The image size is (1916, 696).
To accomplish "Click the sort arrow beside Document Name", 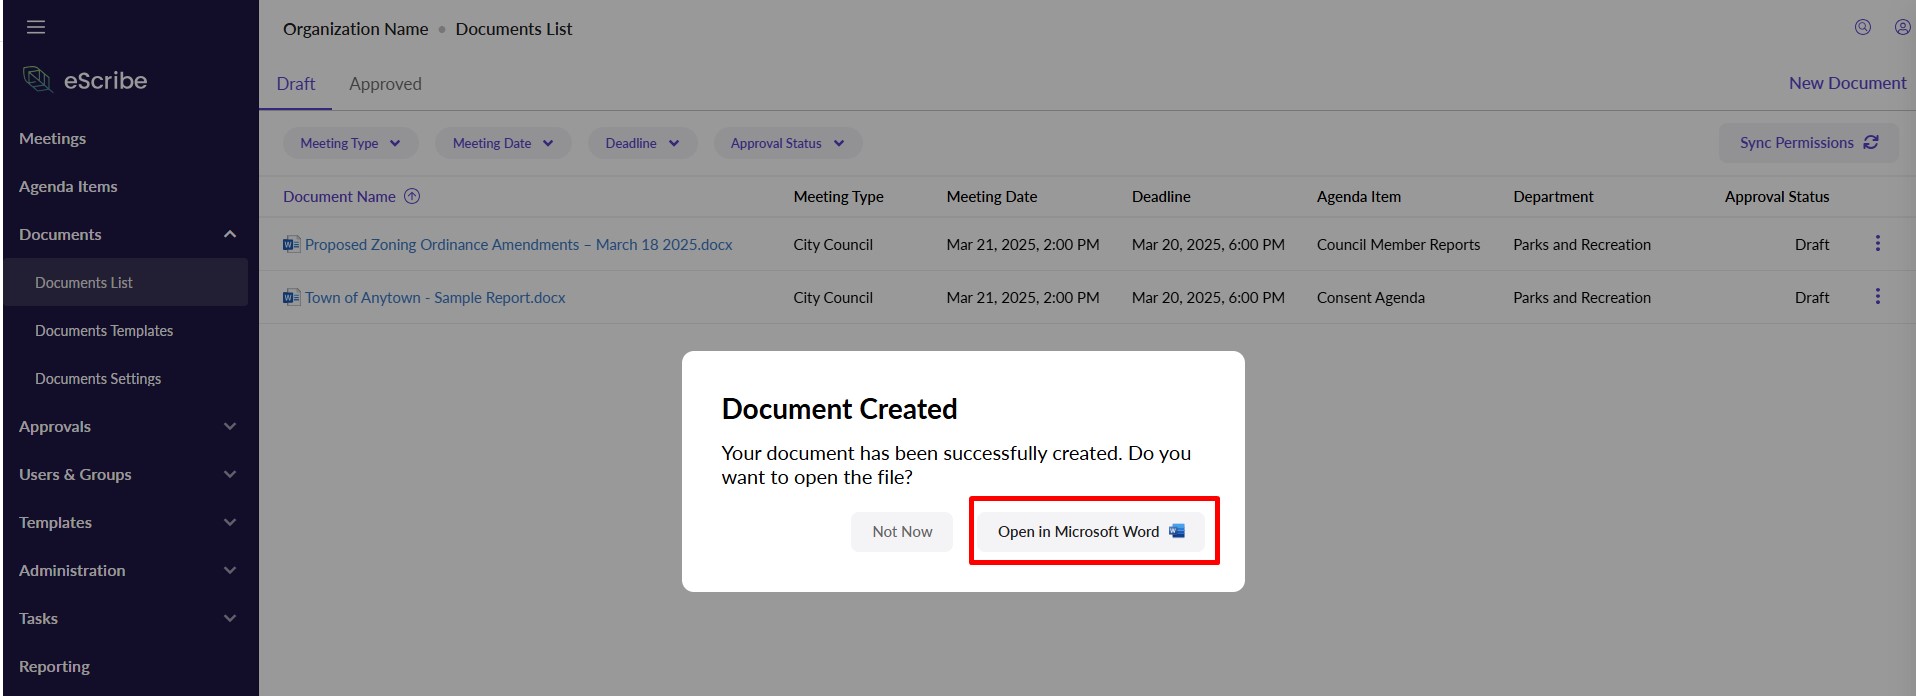I will click(412, 197).
